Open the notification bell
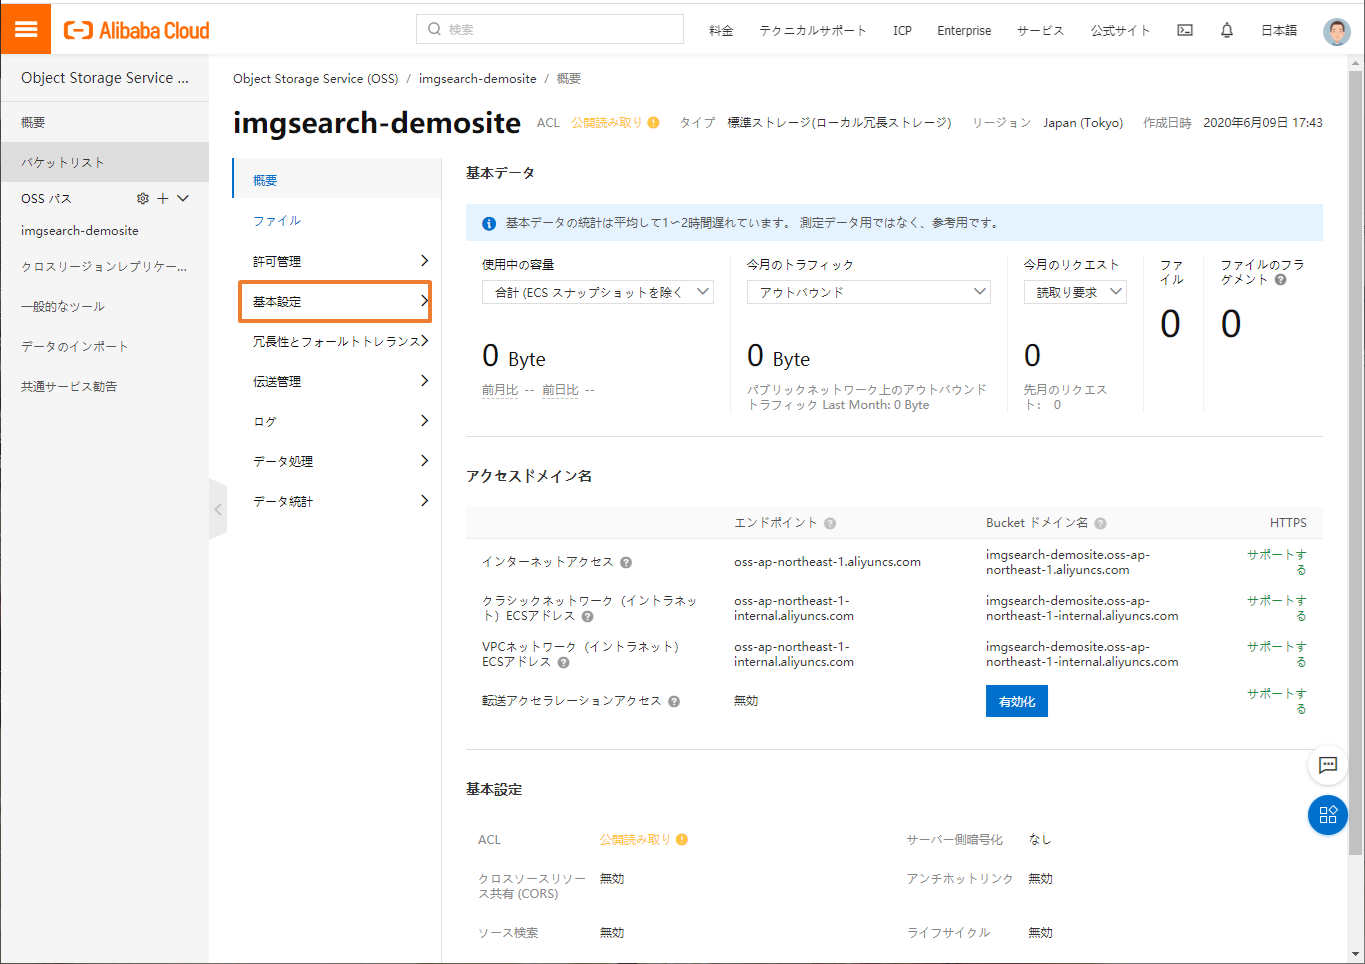The image size is (1365, 964). tap(1227, 30)
